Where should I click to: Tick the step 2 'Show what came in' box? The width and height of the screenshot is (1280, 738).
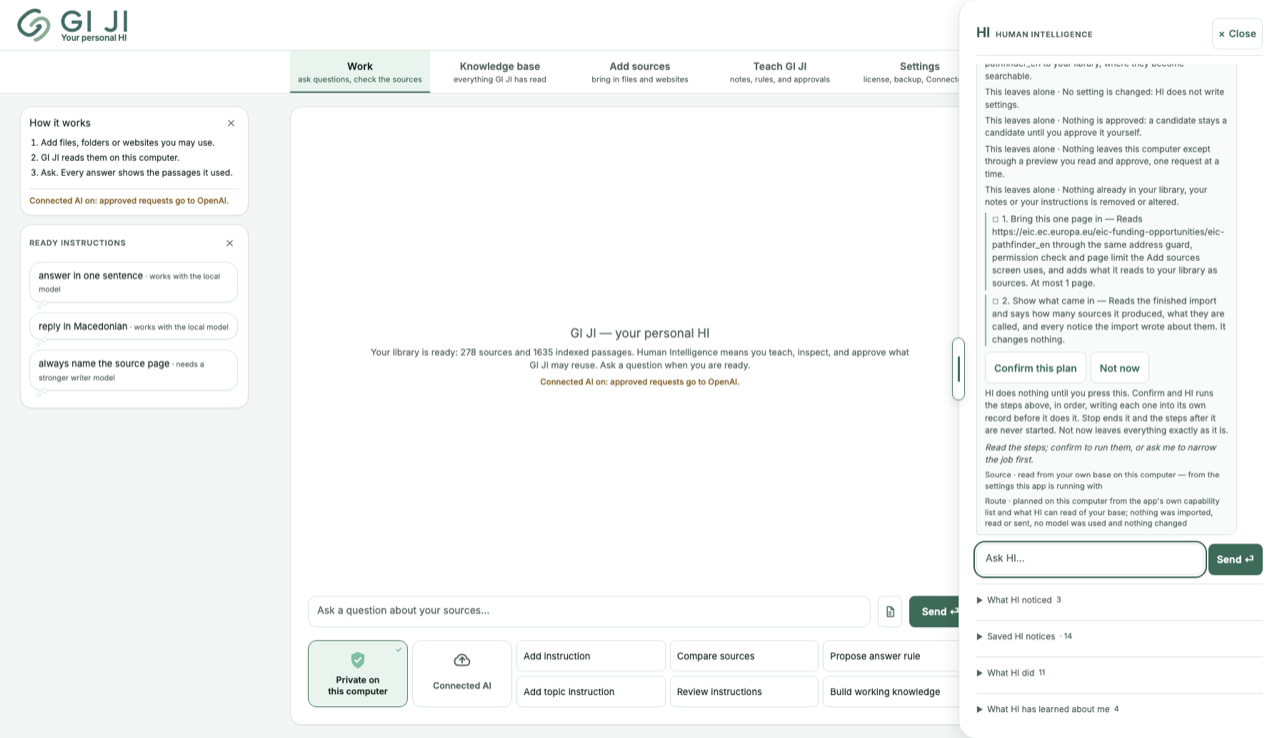tap(996, 301)
